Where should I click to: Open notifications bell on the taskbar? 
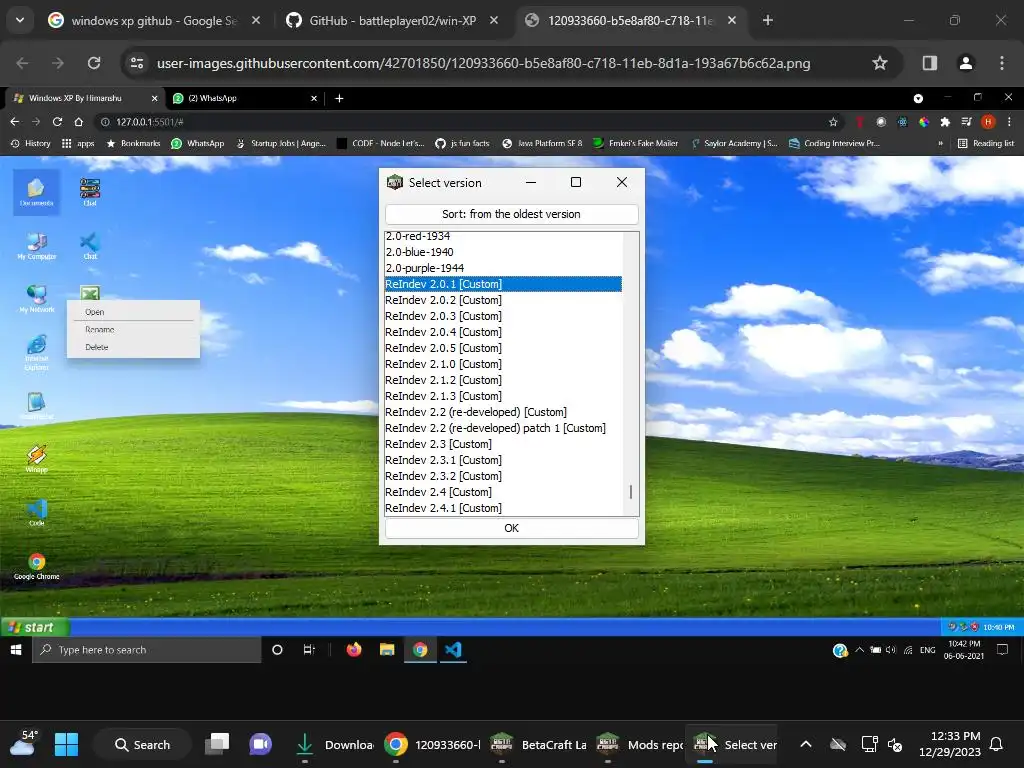(x=997, y=744)
